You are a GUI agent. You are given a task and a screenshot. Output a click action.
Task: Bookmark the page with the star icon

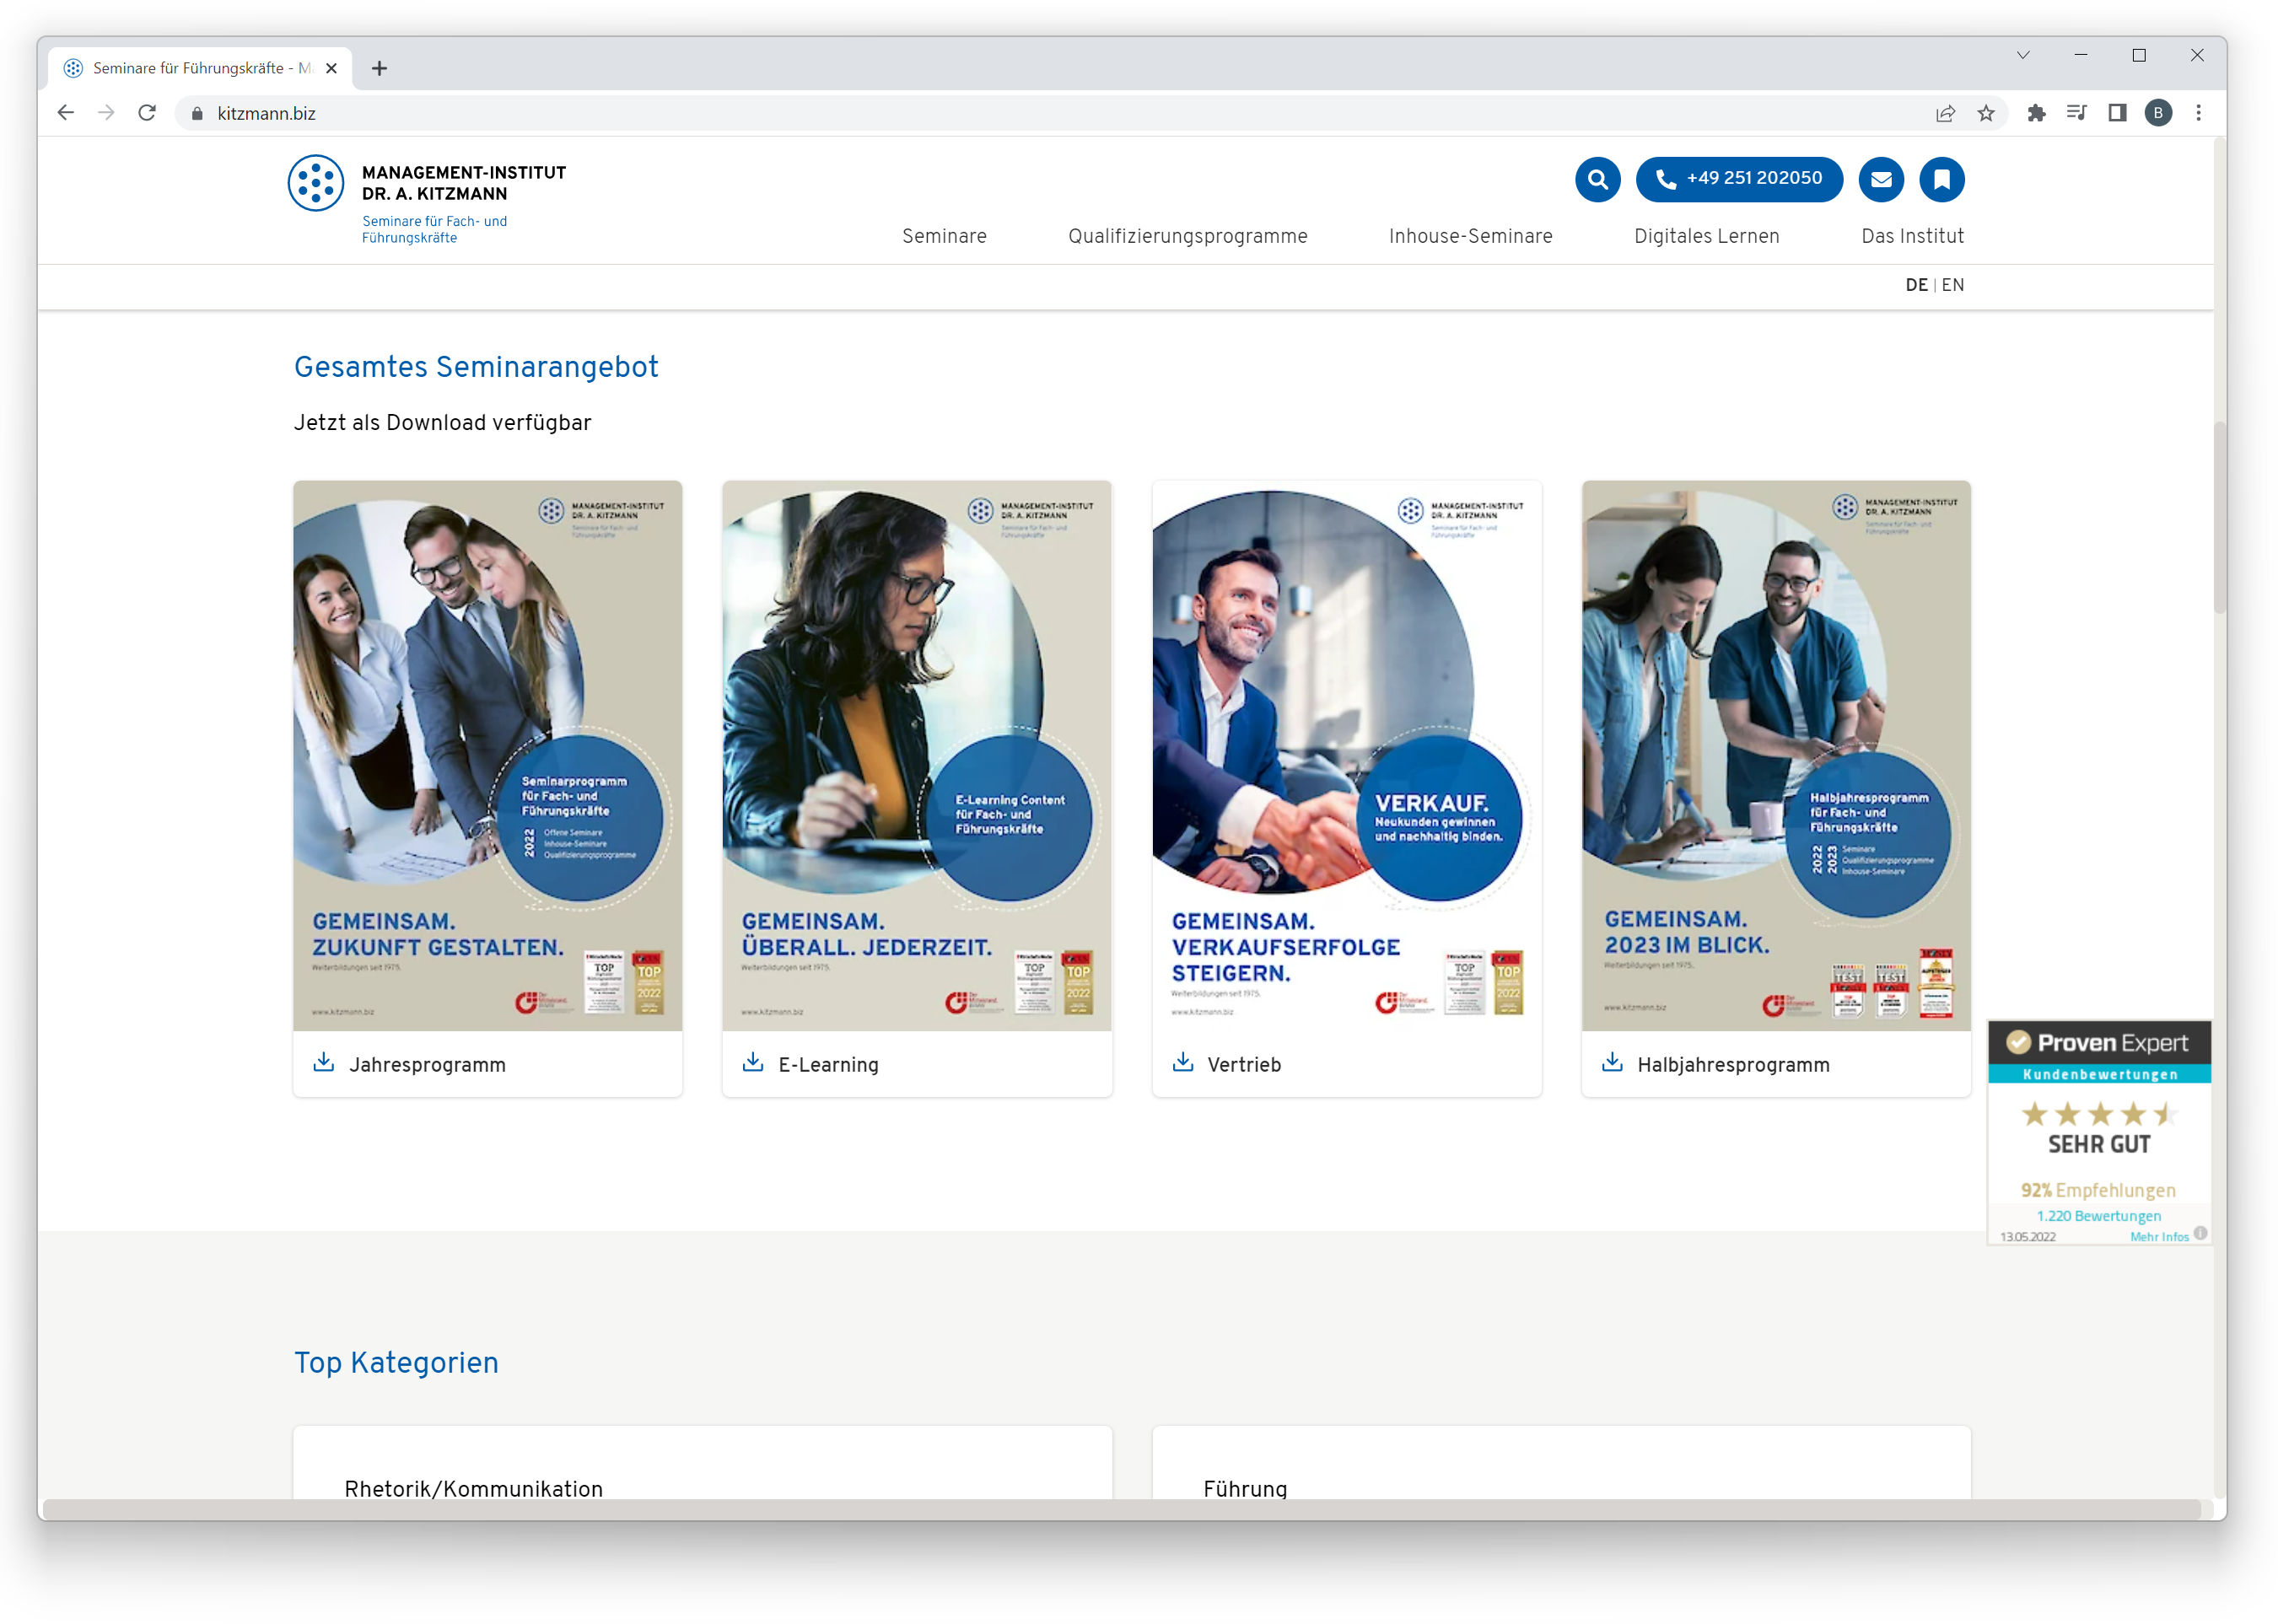[1986, 113]
